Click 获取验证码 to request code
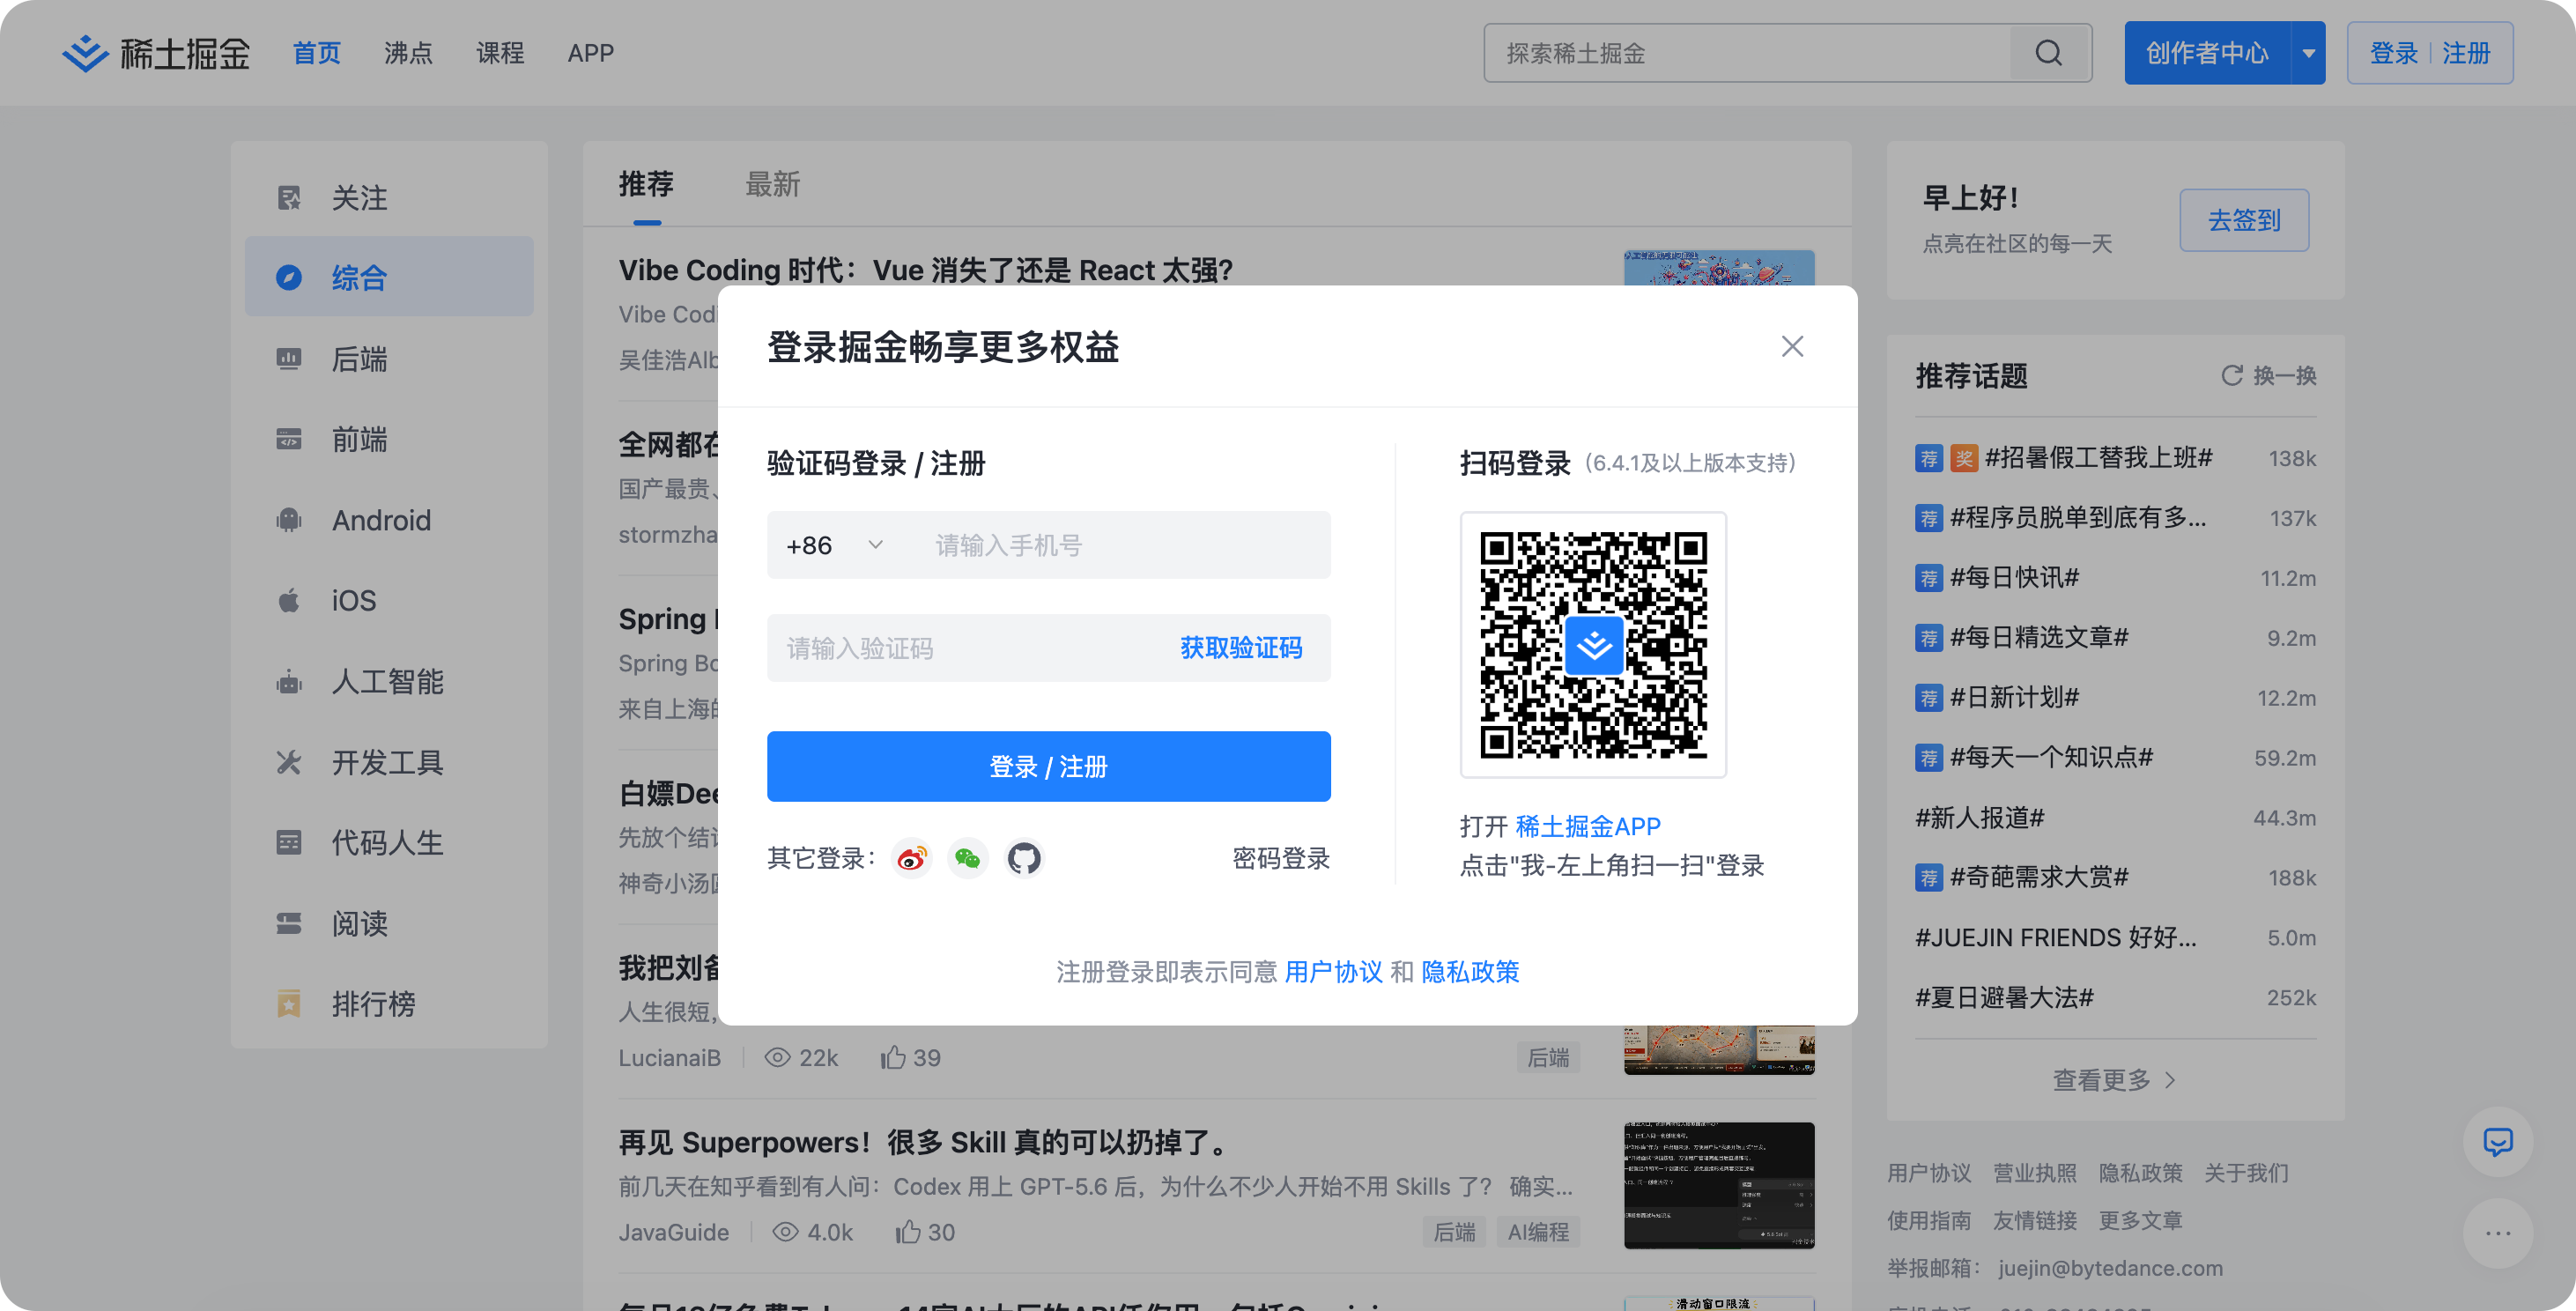Image resolution: width=2576 pixels, height=1311 pixels. [1241, 648]
